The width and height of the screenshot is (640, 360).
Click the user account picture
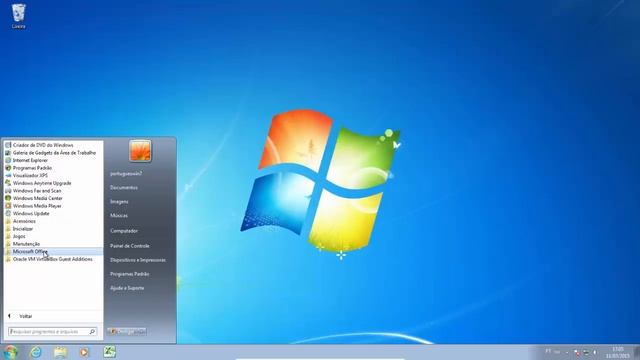pos(140,151)
